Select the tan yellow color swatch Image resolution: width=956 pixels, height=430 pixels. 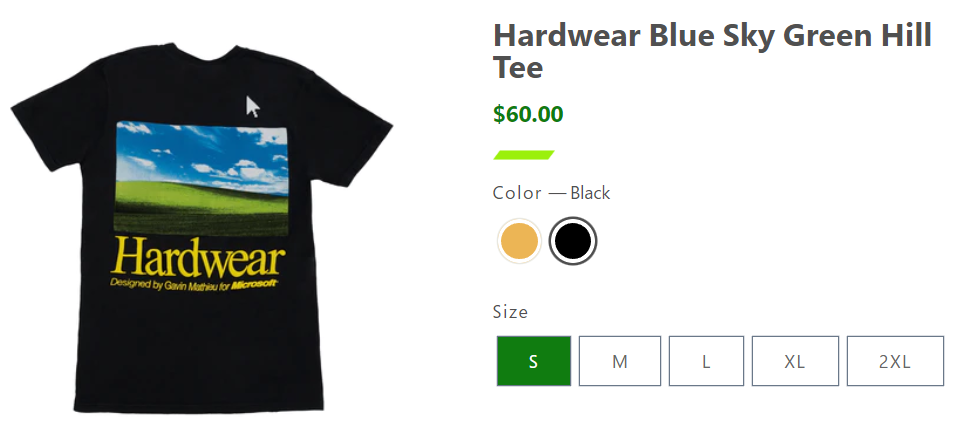pyautogui.click(x=519, y=241)
